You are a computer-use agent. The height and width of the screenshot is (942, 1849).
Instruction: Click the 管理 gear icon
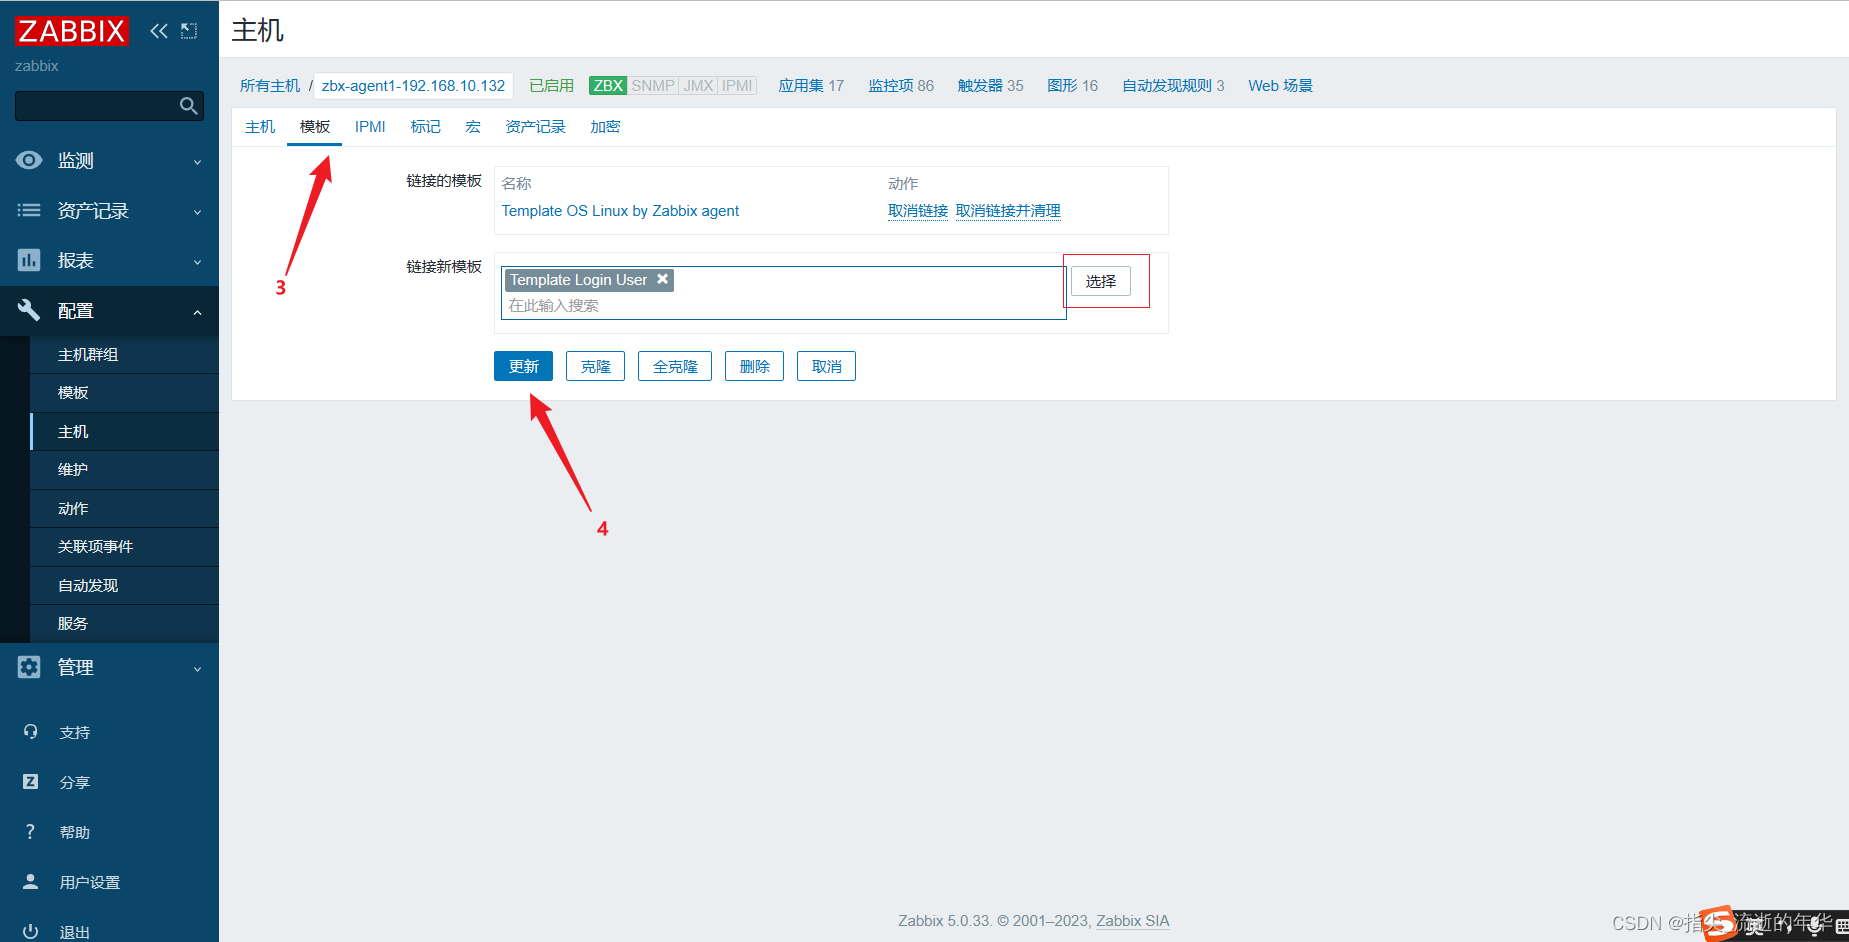29,667
